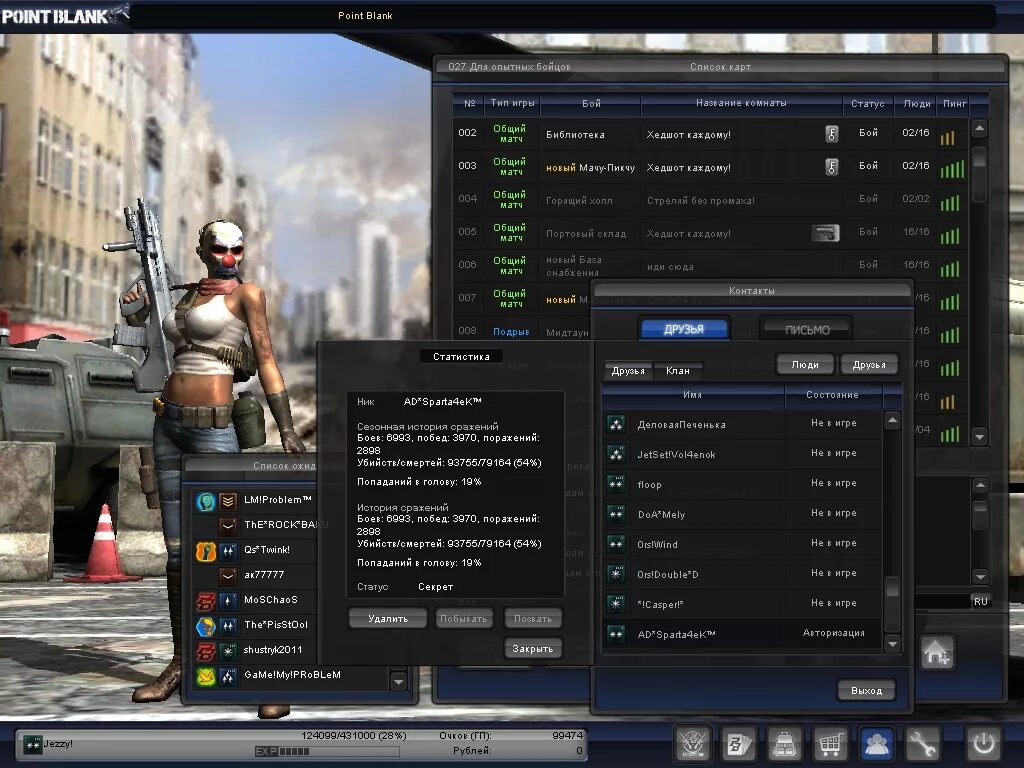Select room 003 Мачу-Пикчу row
Viewport: 1024px width, 768px height.
click(x=711, y=167)
